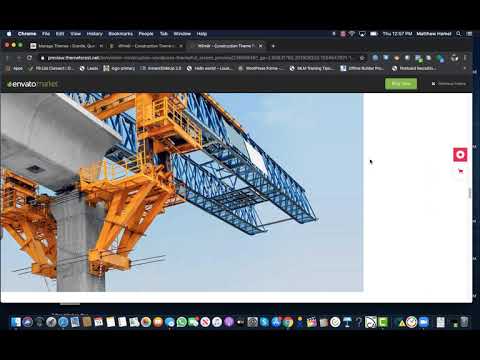Click the Envato Market logo

tap(32, 84)
